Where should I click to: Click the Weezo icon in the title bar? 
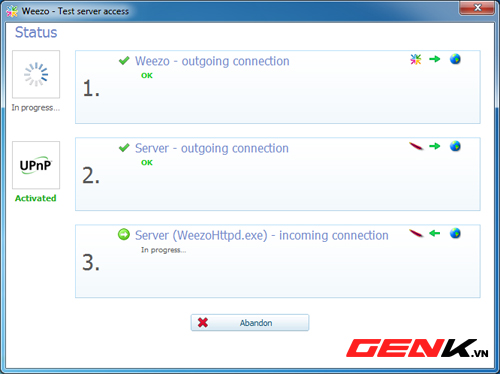point(12,11)
